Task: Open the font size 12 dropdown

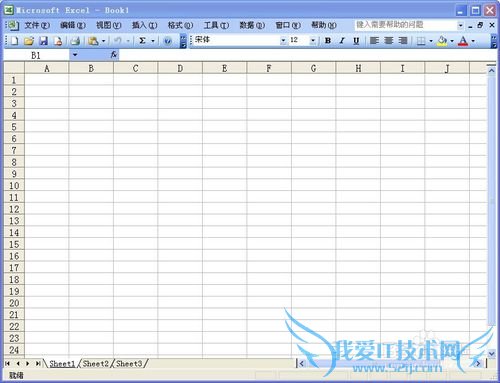Action: pyautogui.click(x=313, y=41)
